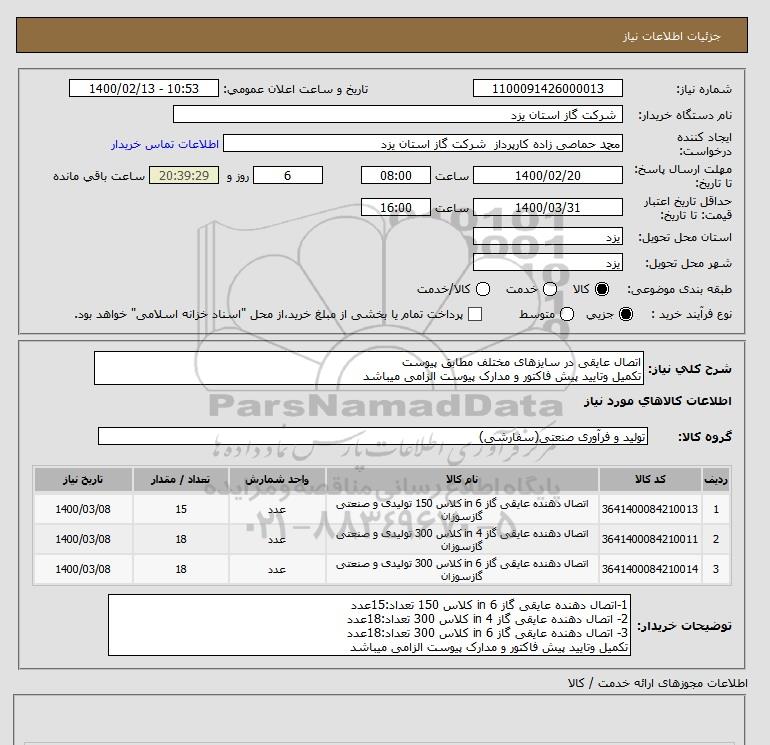Click the remaining days field showing 6
The height and width of the screenshot is (745, 770).
[288, 175]
